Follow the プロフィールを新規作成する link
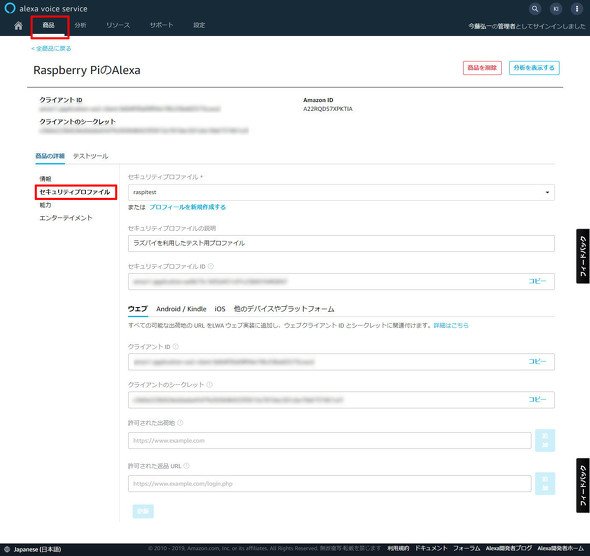590x556 pixels. (x=187, y=207)
